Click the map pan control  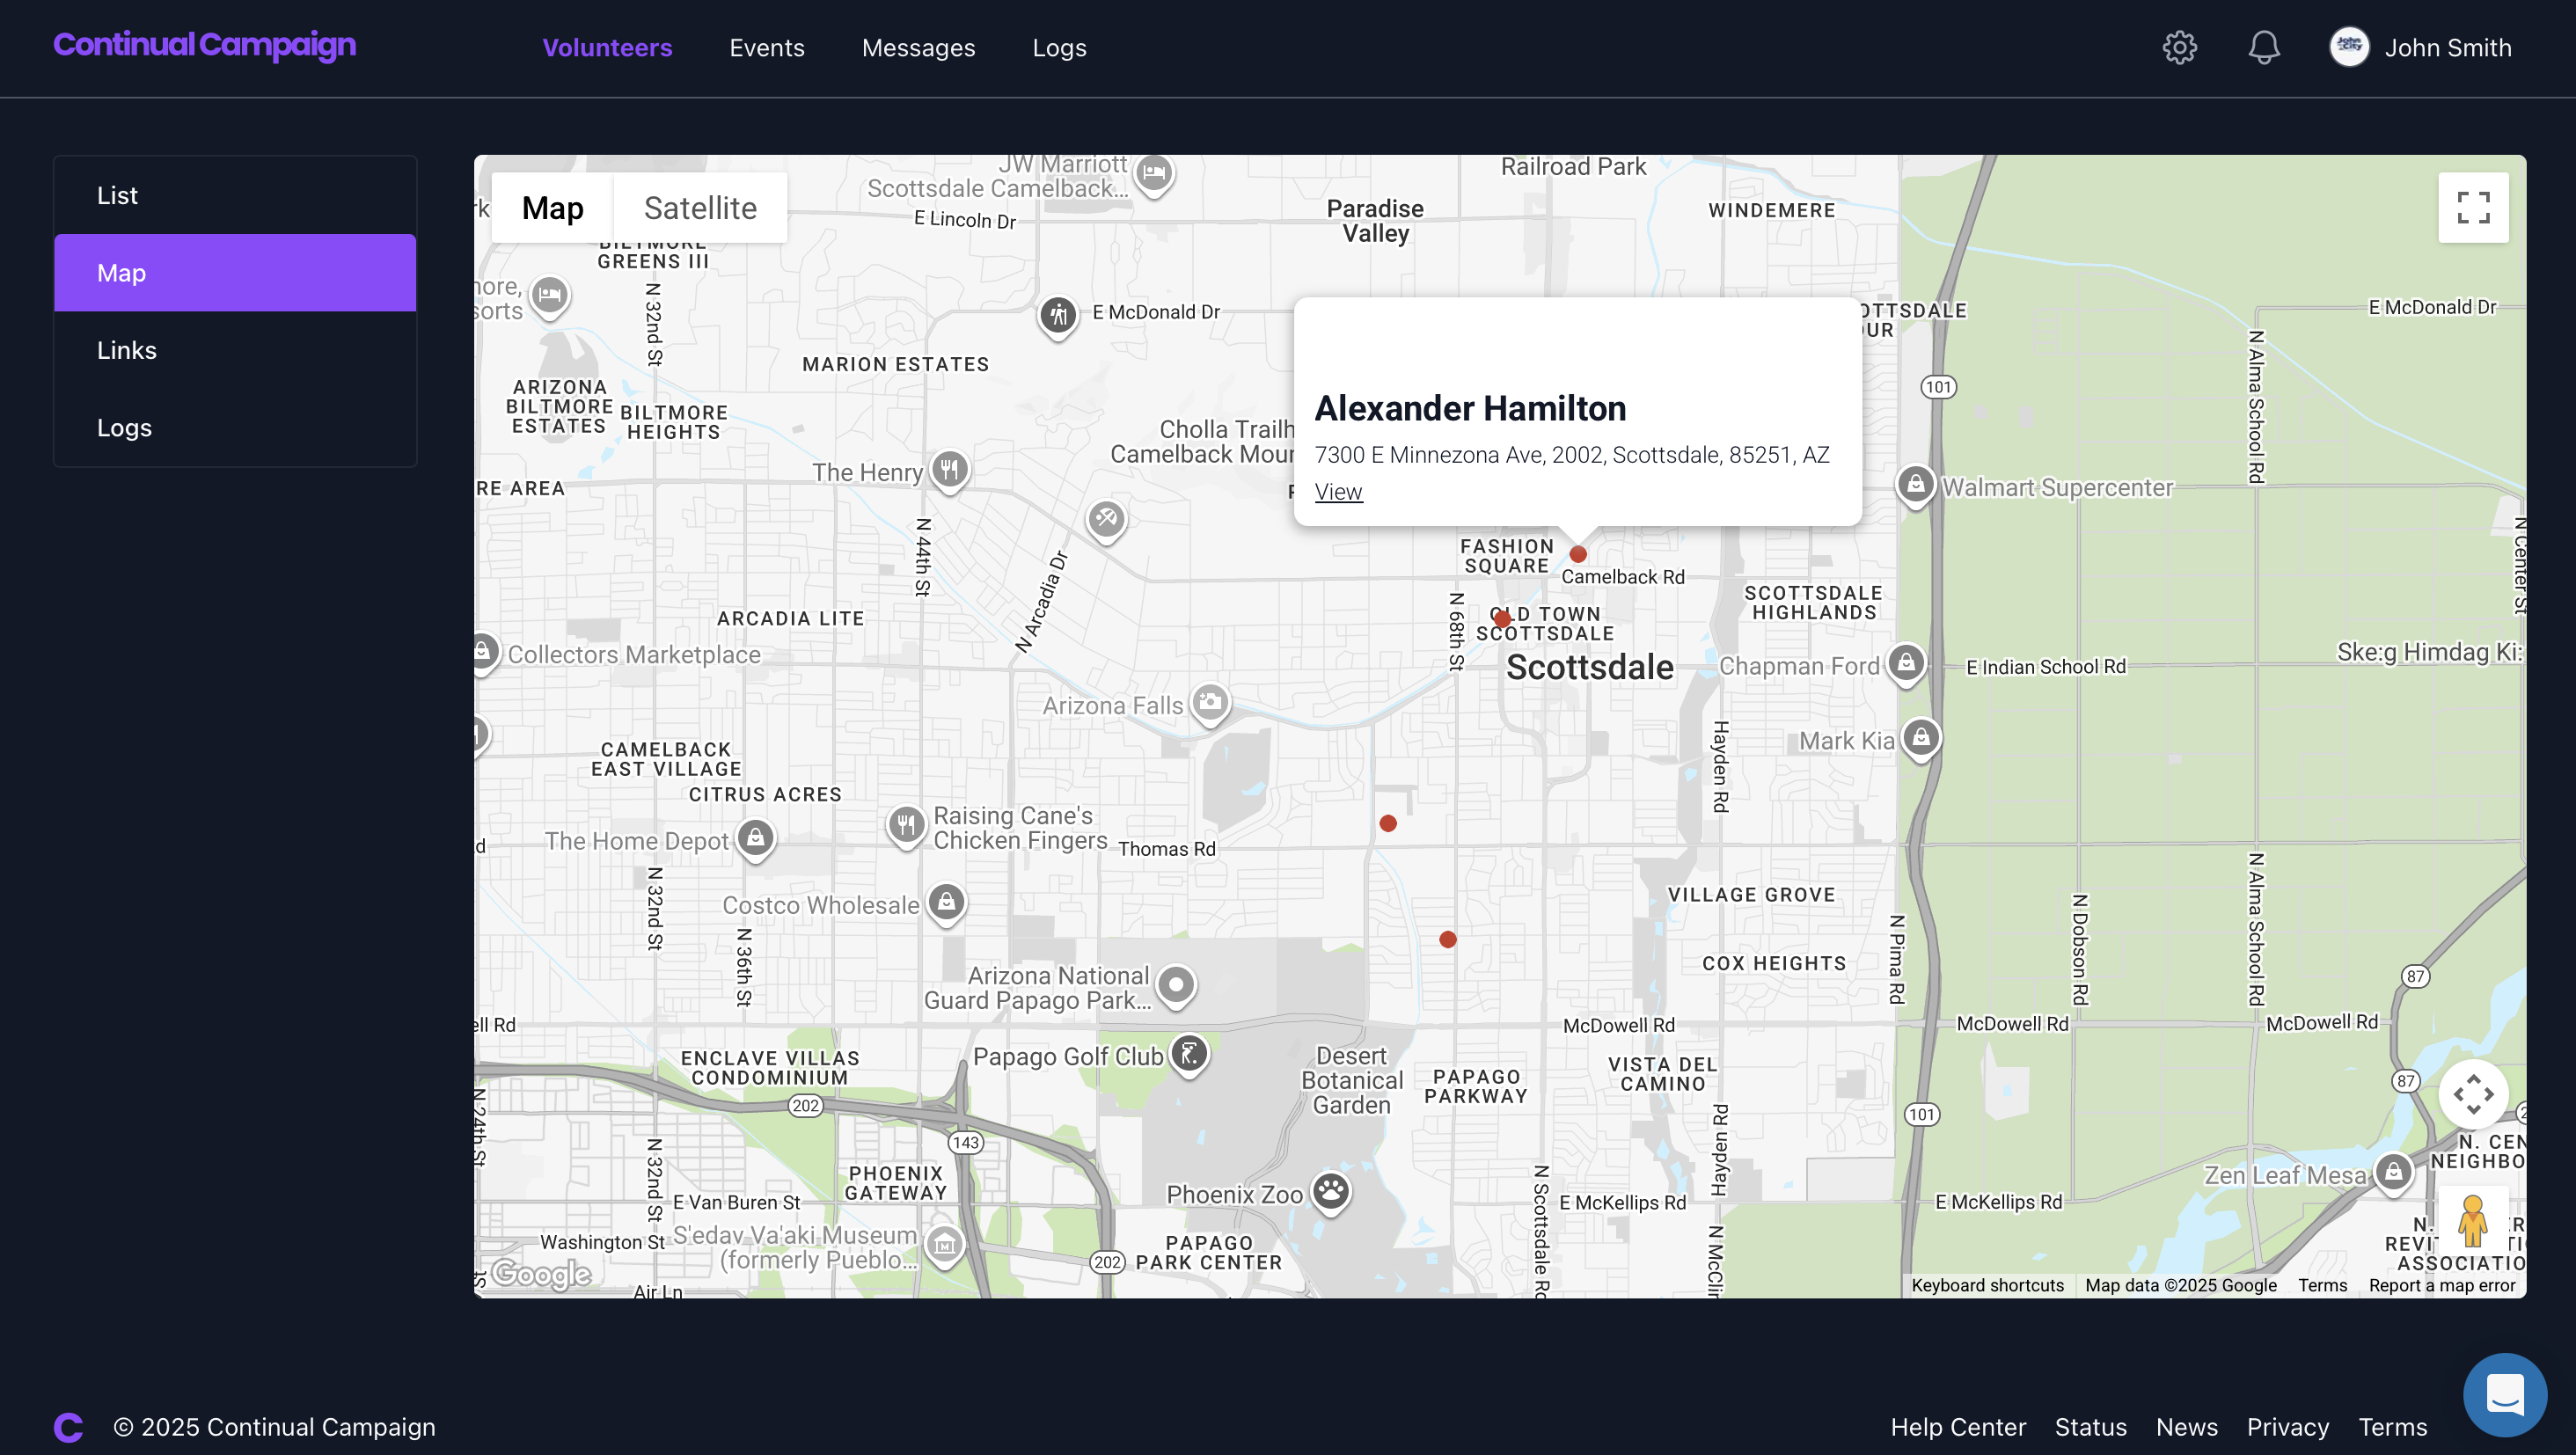pos(2474,1096)
